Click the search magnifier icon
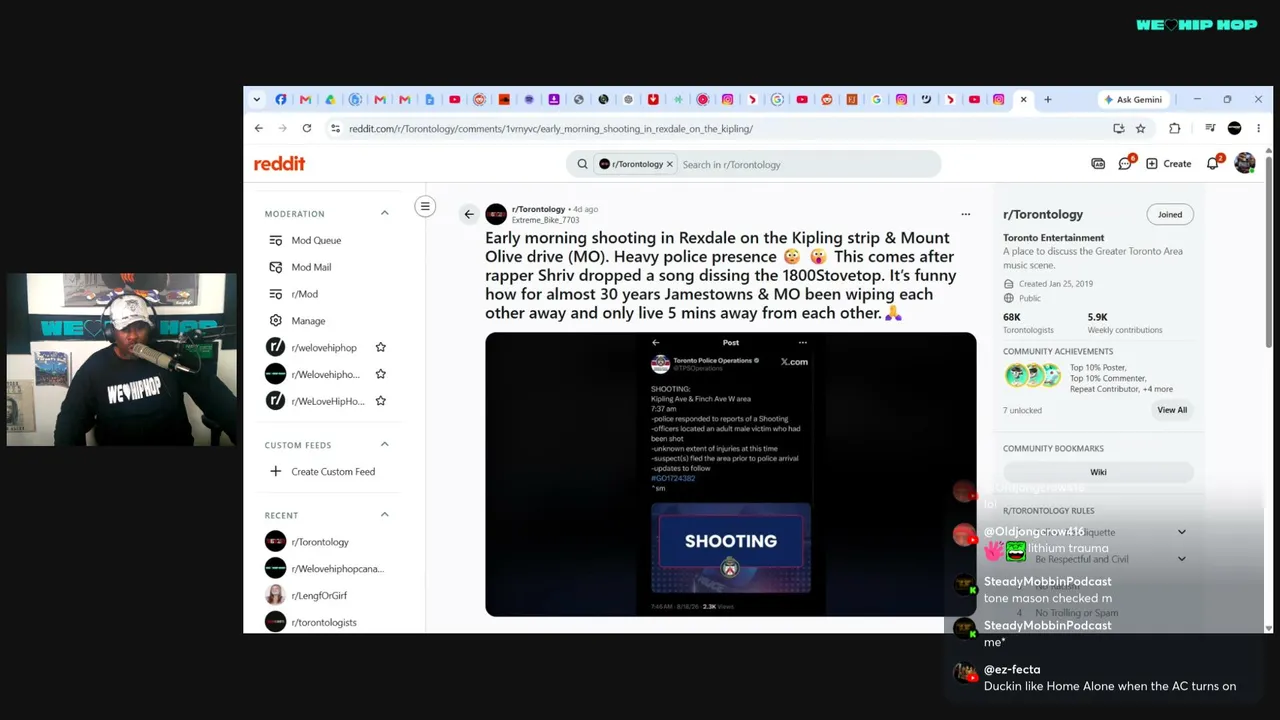The width and height of the screenshot is (1280, 720). click(582, 164)
